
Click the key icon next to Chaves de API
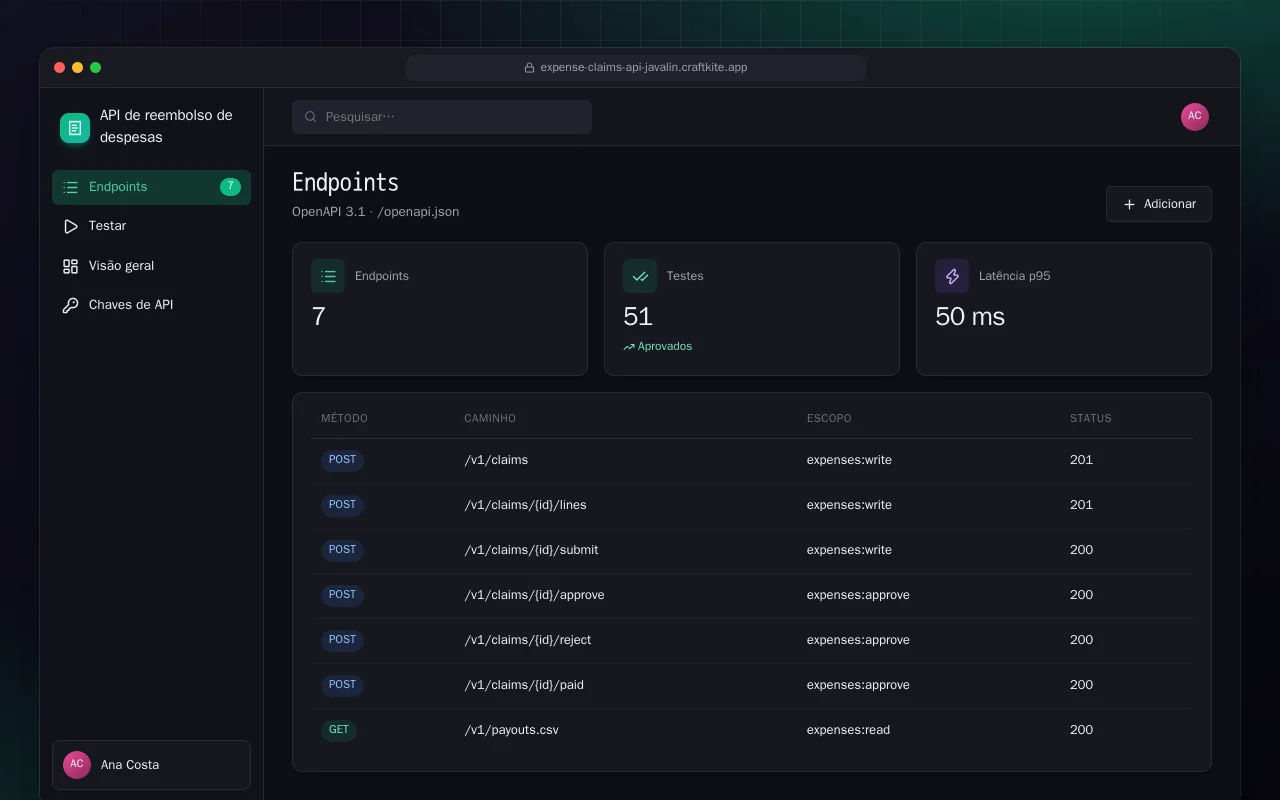click(70, 305)
